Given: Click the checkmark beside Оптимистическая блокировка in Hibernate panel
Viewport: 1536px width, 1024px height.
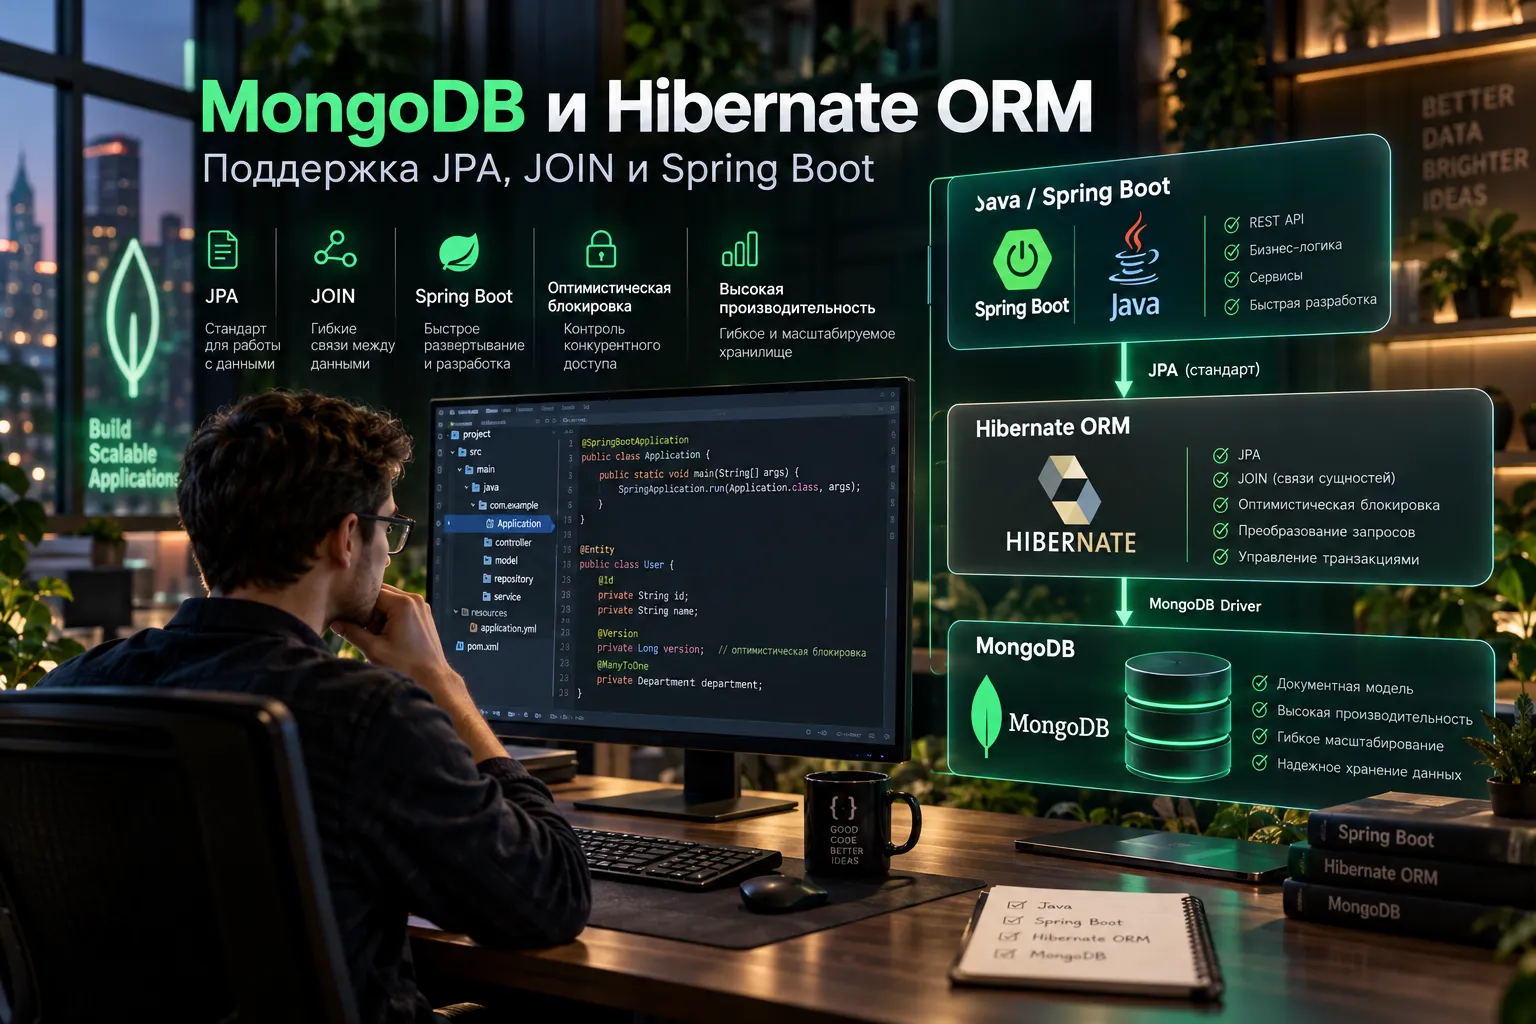Looking at the screenshot, I should 1221,505.
